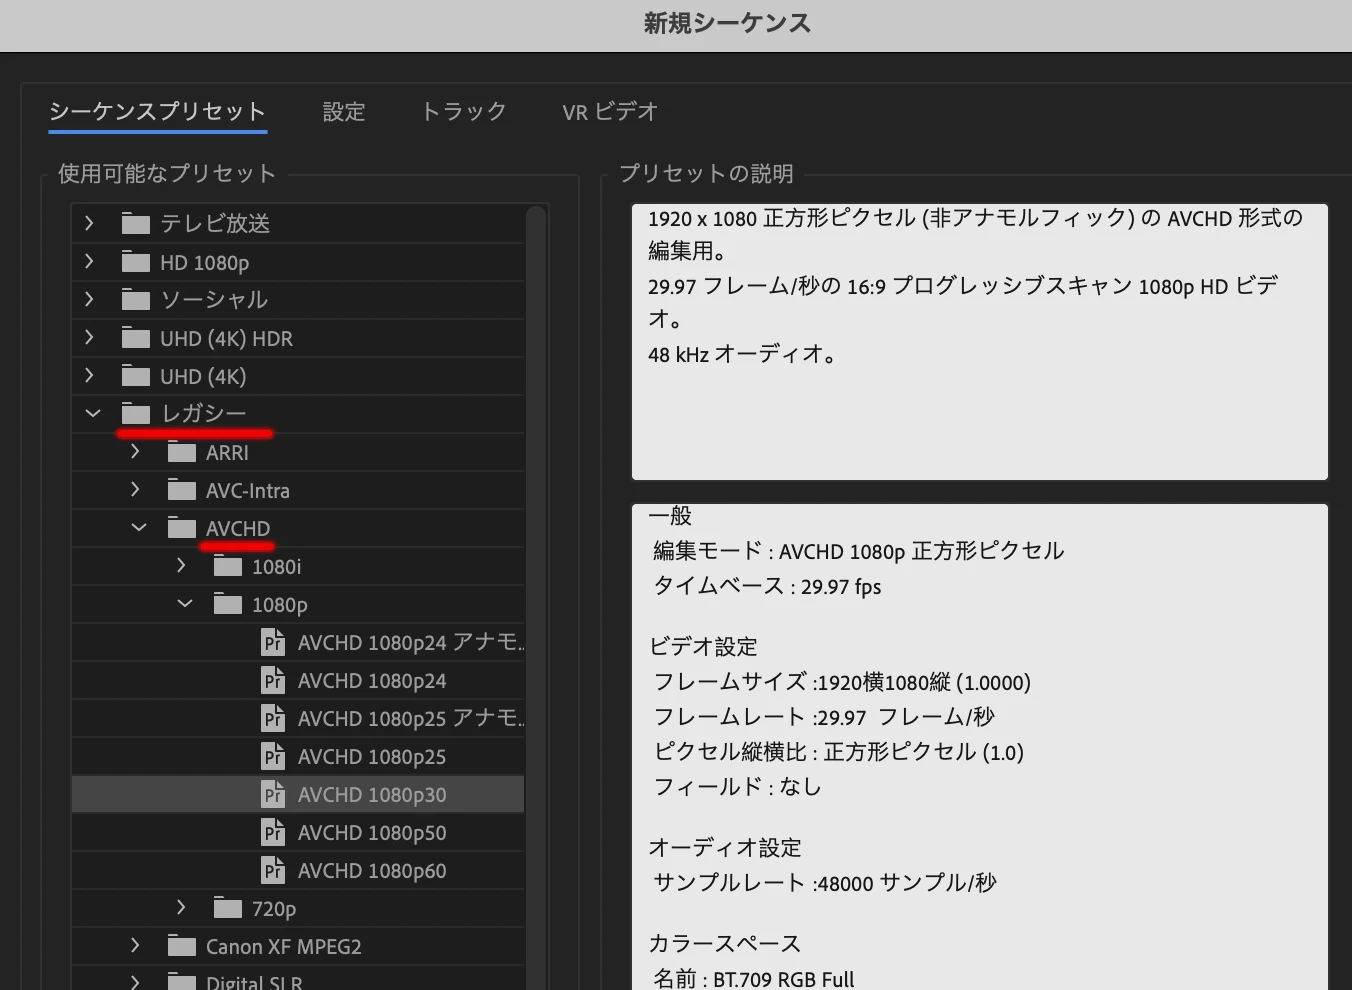Image resolution: width=1352 pixels, height=990 pixels.
Task: Expand the UHD (4K) folder chevron
Action: [90, 376]
